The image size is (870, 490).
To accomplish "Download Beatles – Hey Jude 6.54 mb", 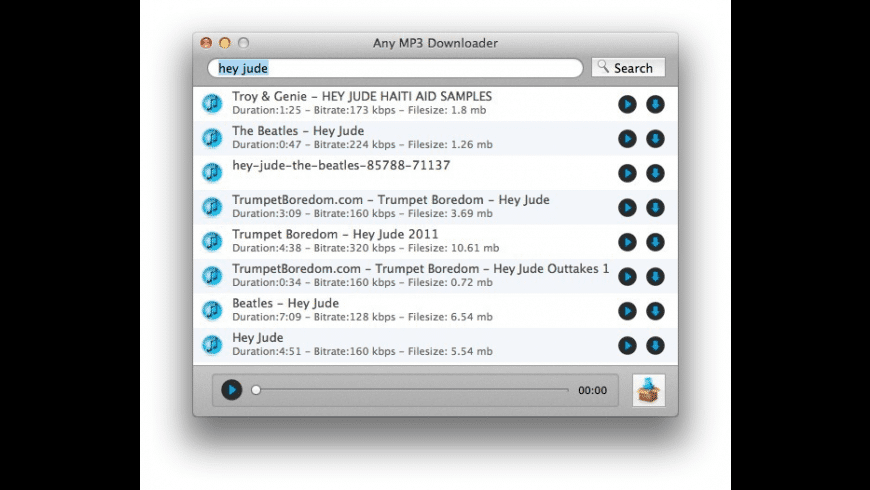I will click(x=655, y=311).
